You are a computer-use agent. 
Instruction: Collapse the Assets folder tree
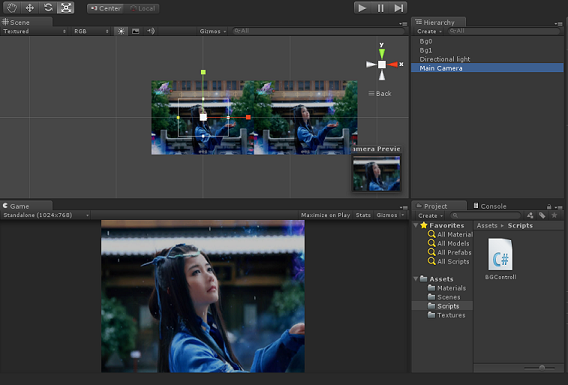(x=416, y=279)
